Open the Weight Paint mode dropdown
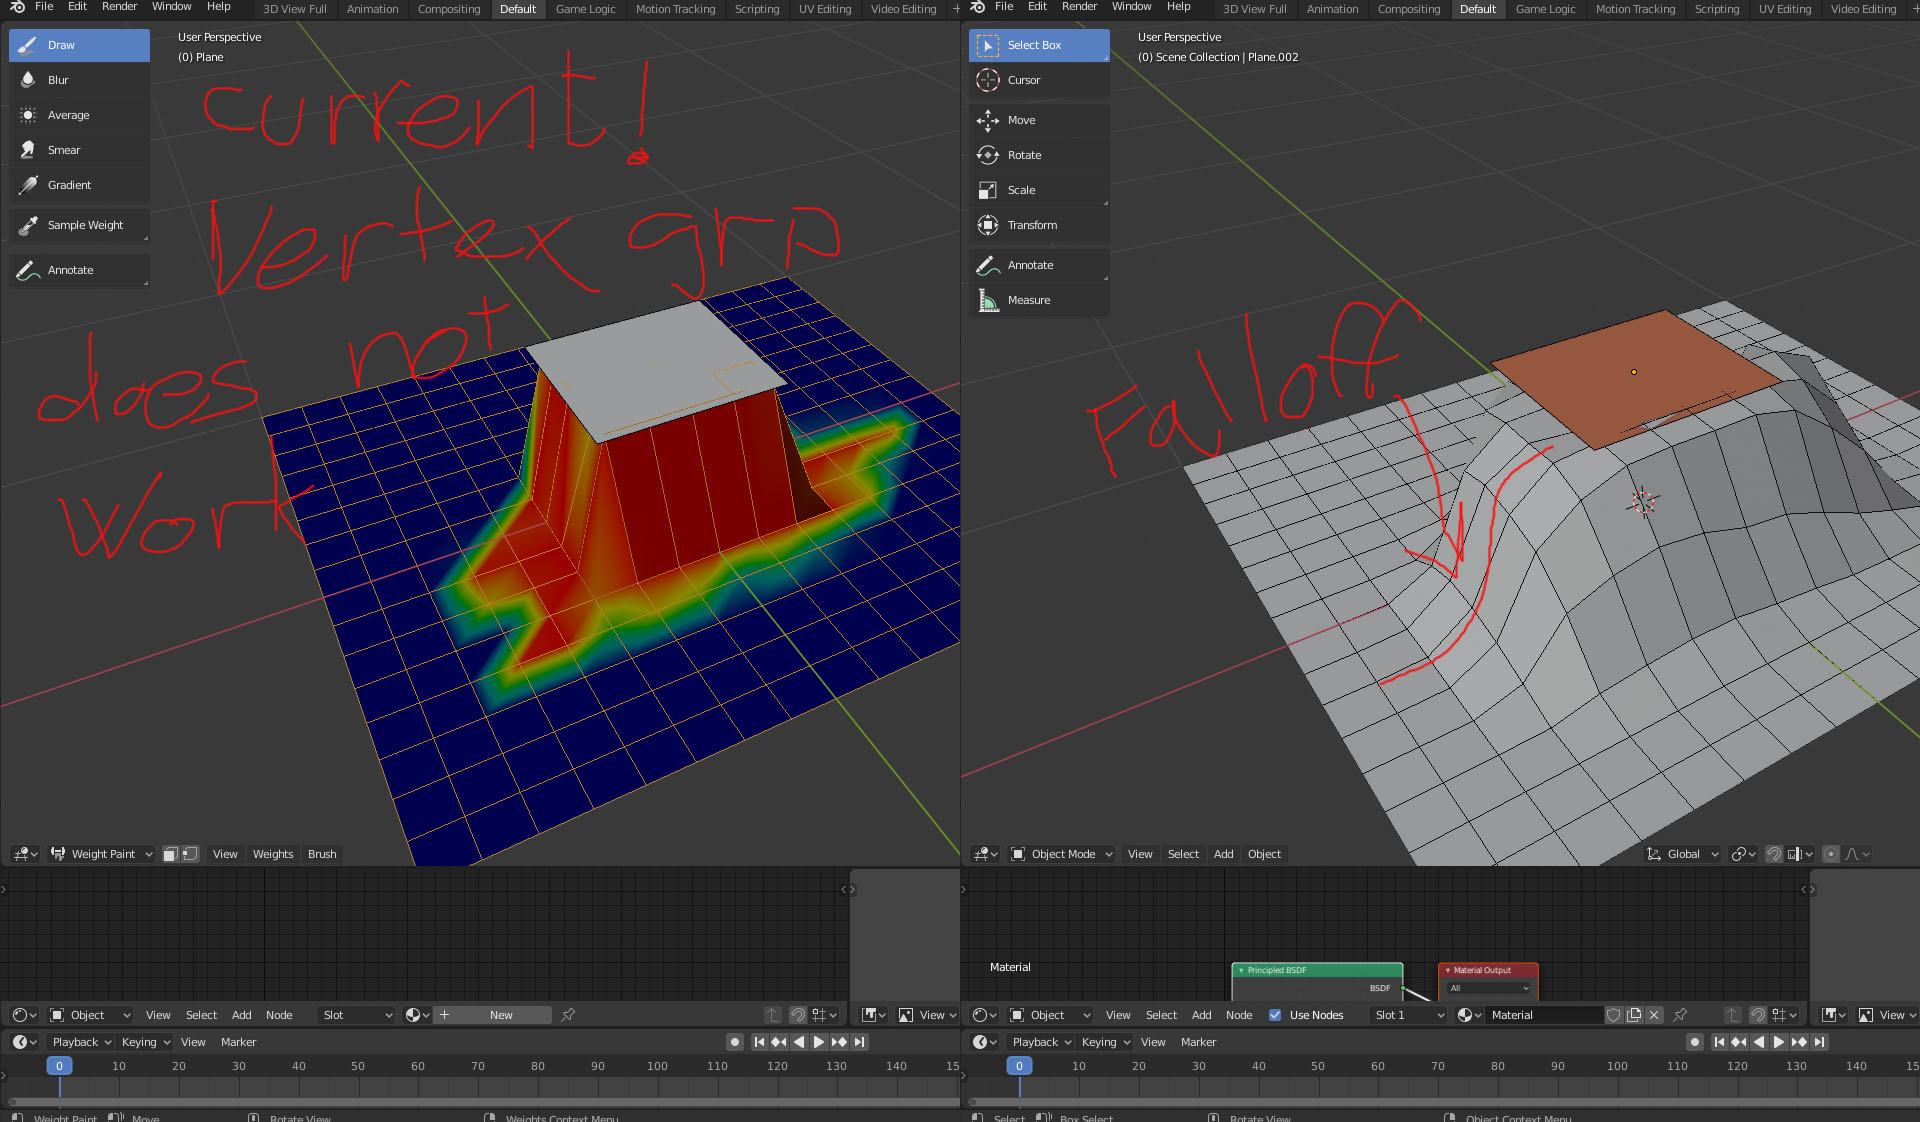1920x1122 pixels. 102,854
